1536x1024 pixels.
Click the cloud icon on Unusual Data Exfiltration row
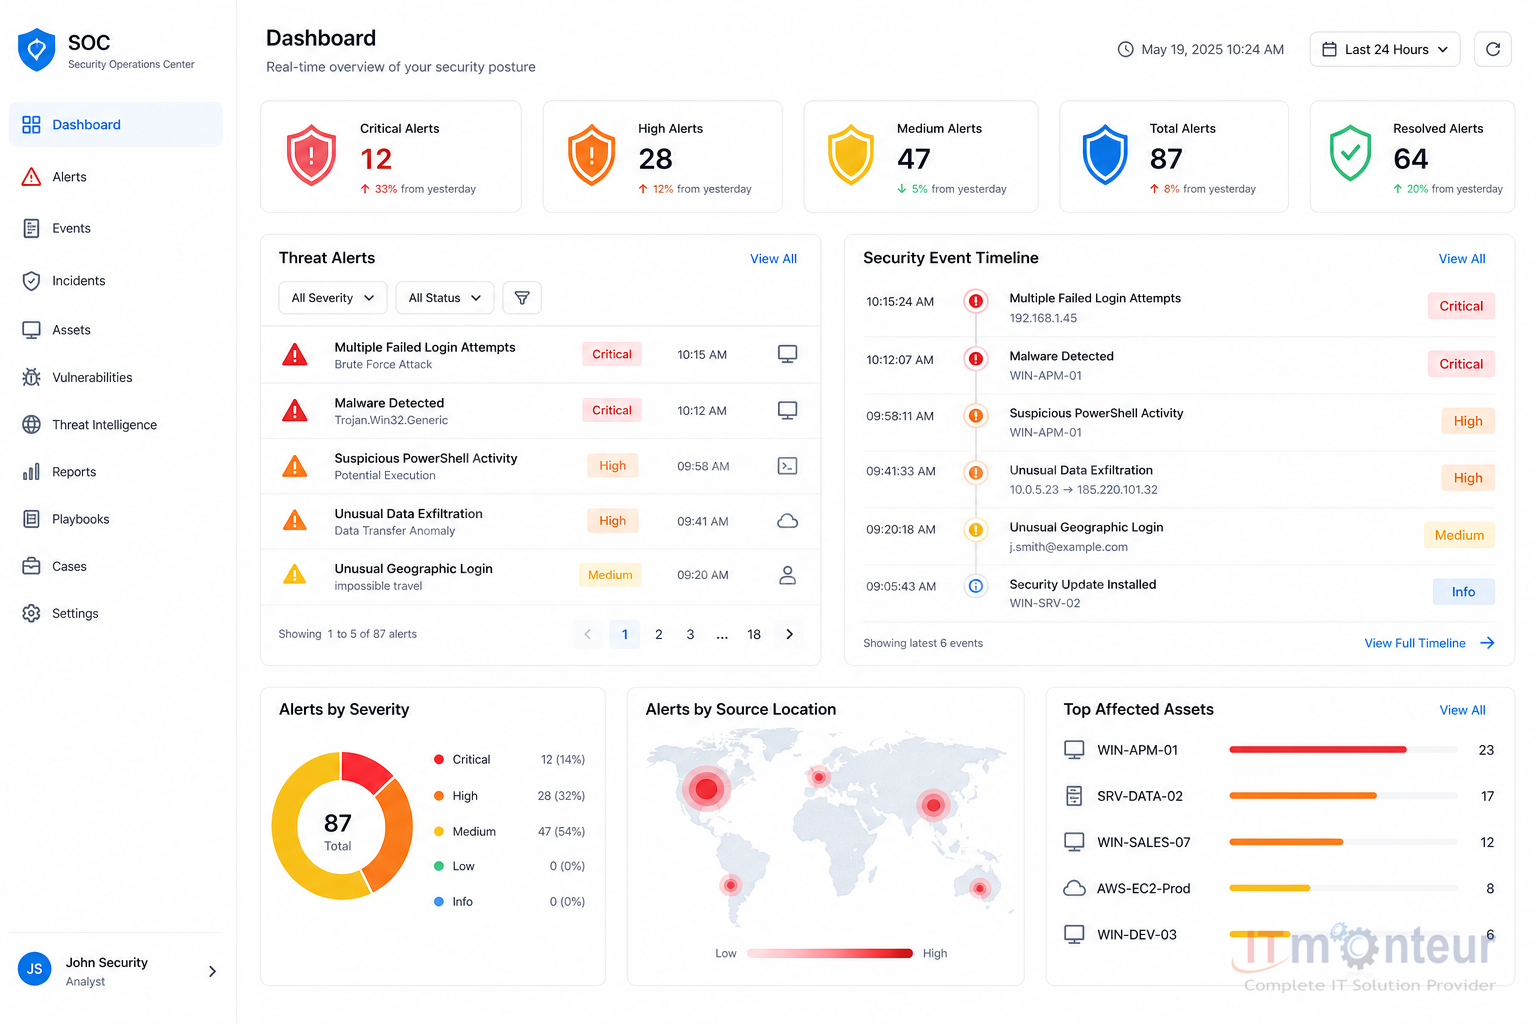788,521
